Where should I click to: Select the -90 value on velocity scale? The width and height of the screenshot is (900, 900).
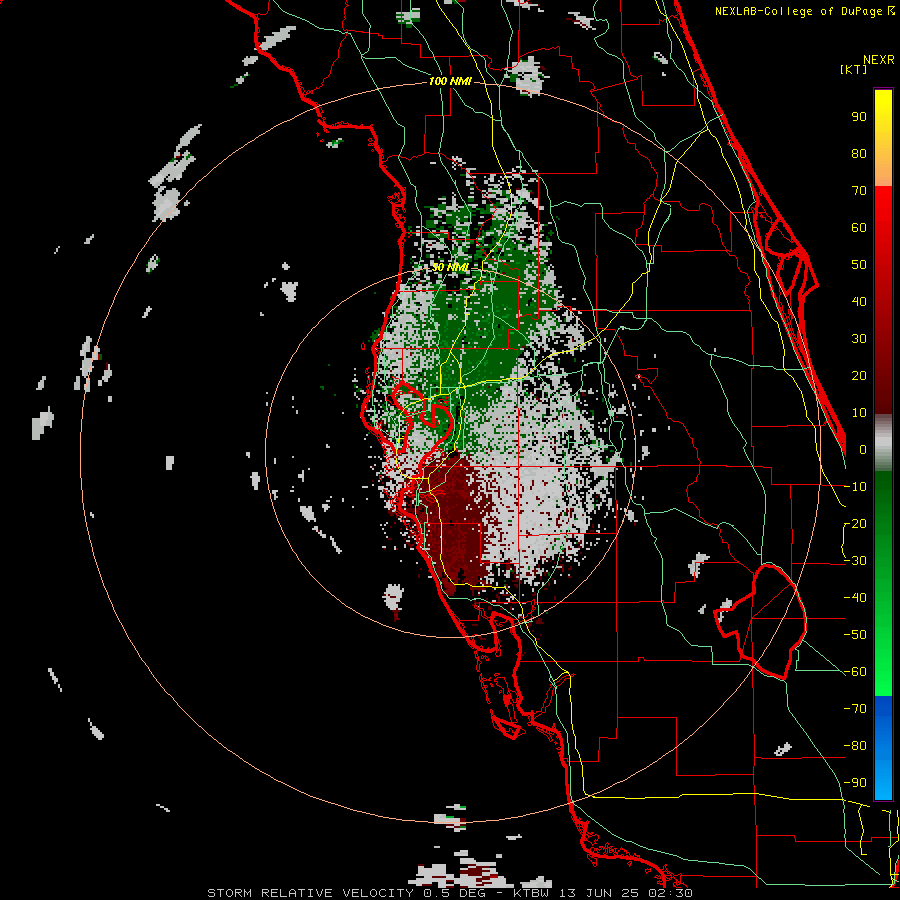tap(855, 783)
